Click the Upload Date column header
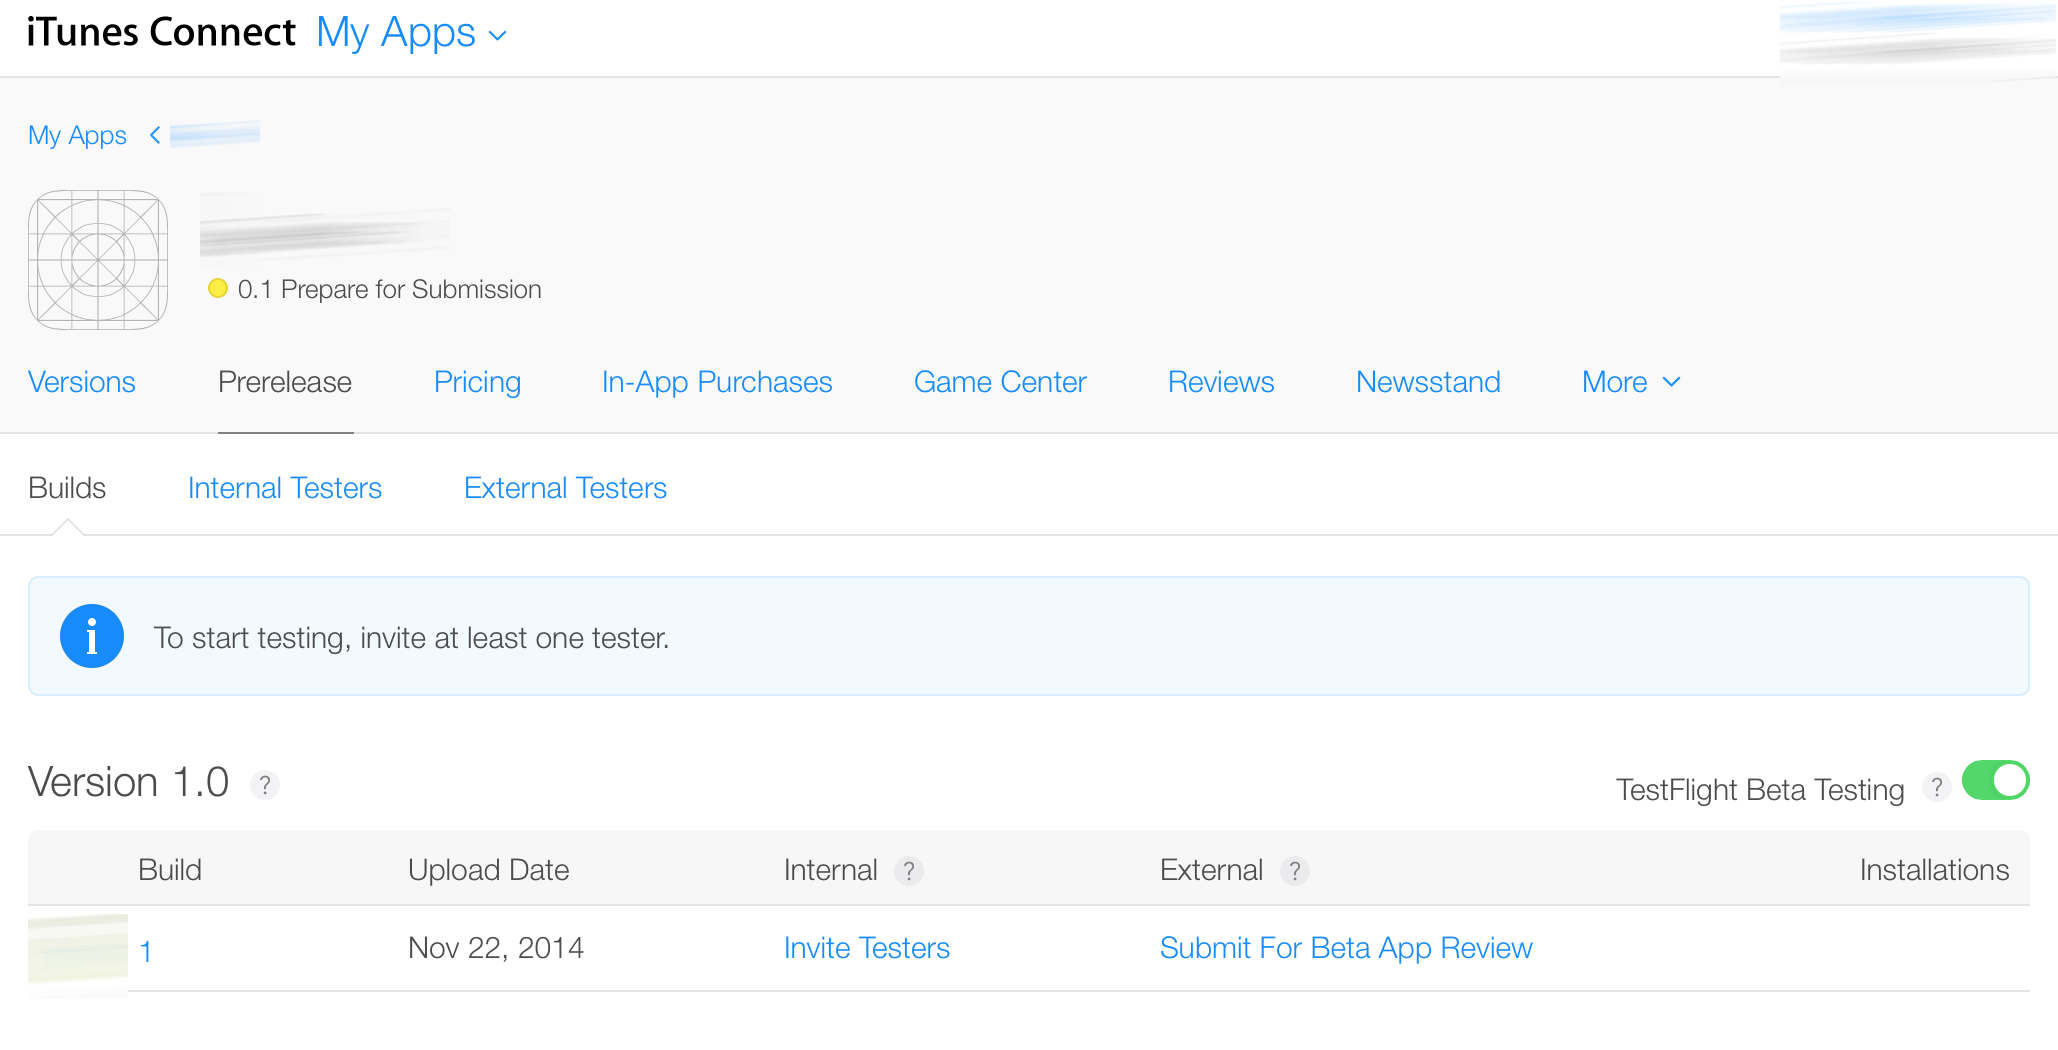 [489, 870]
